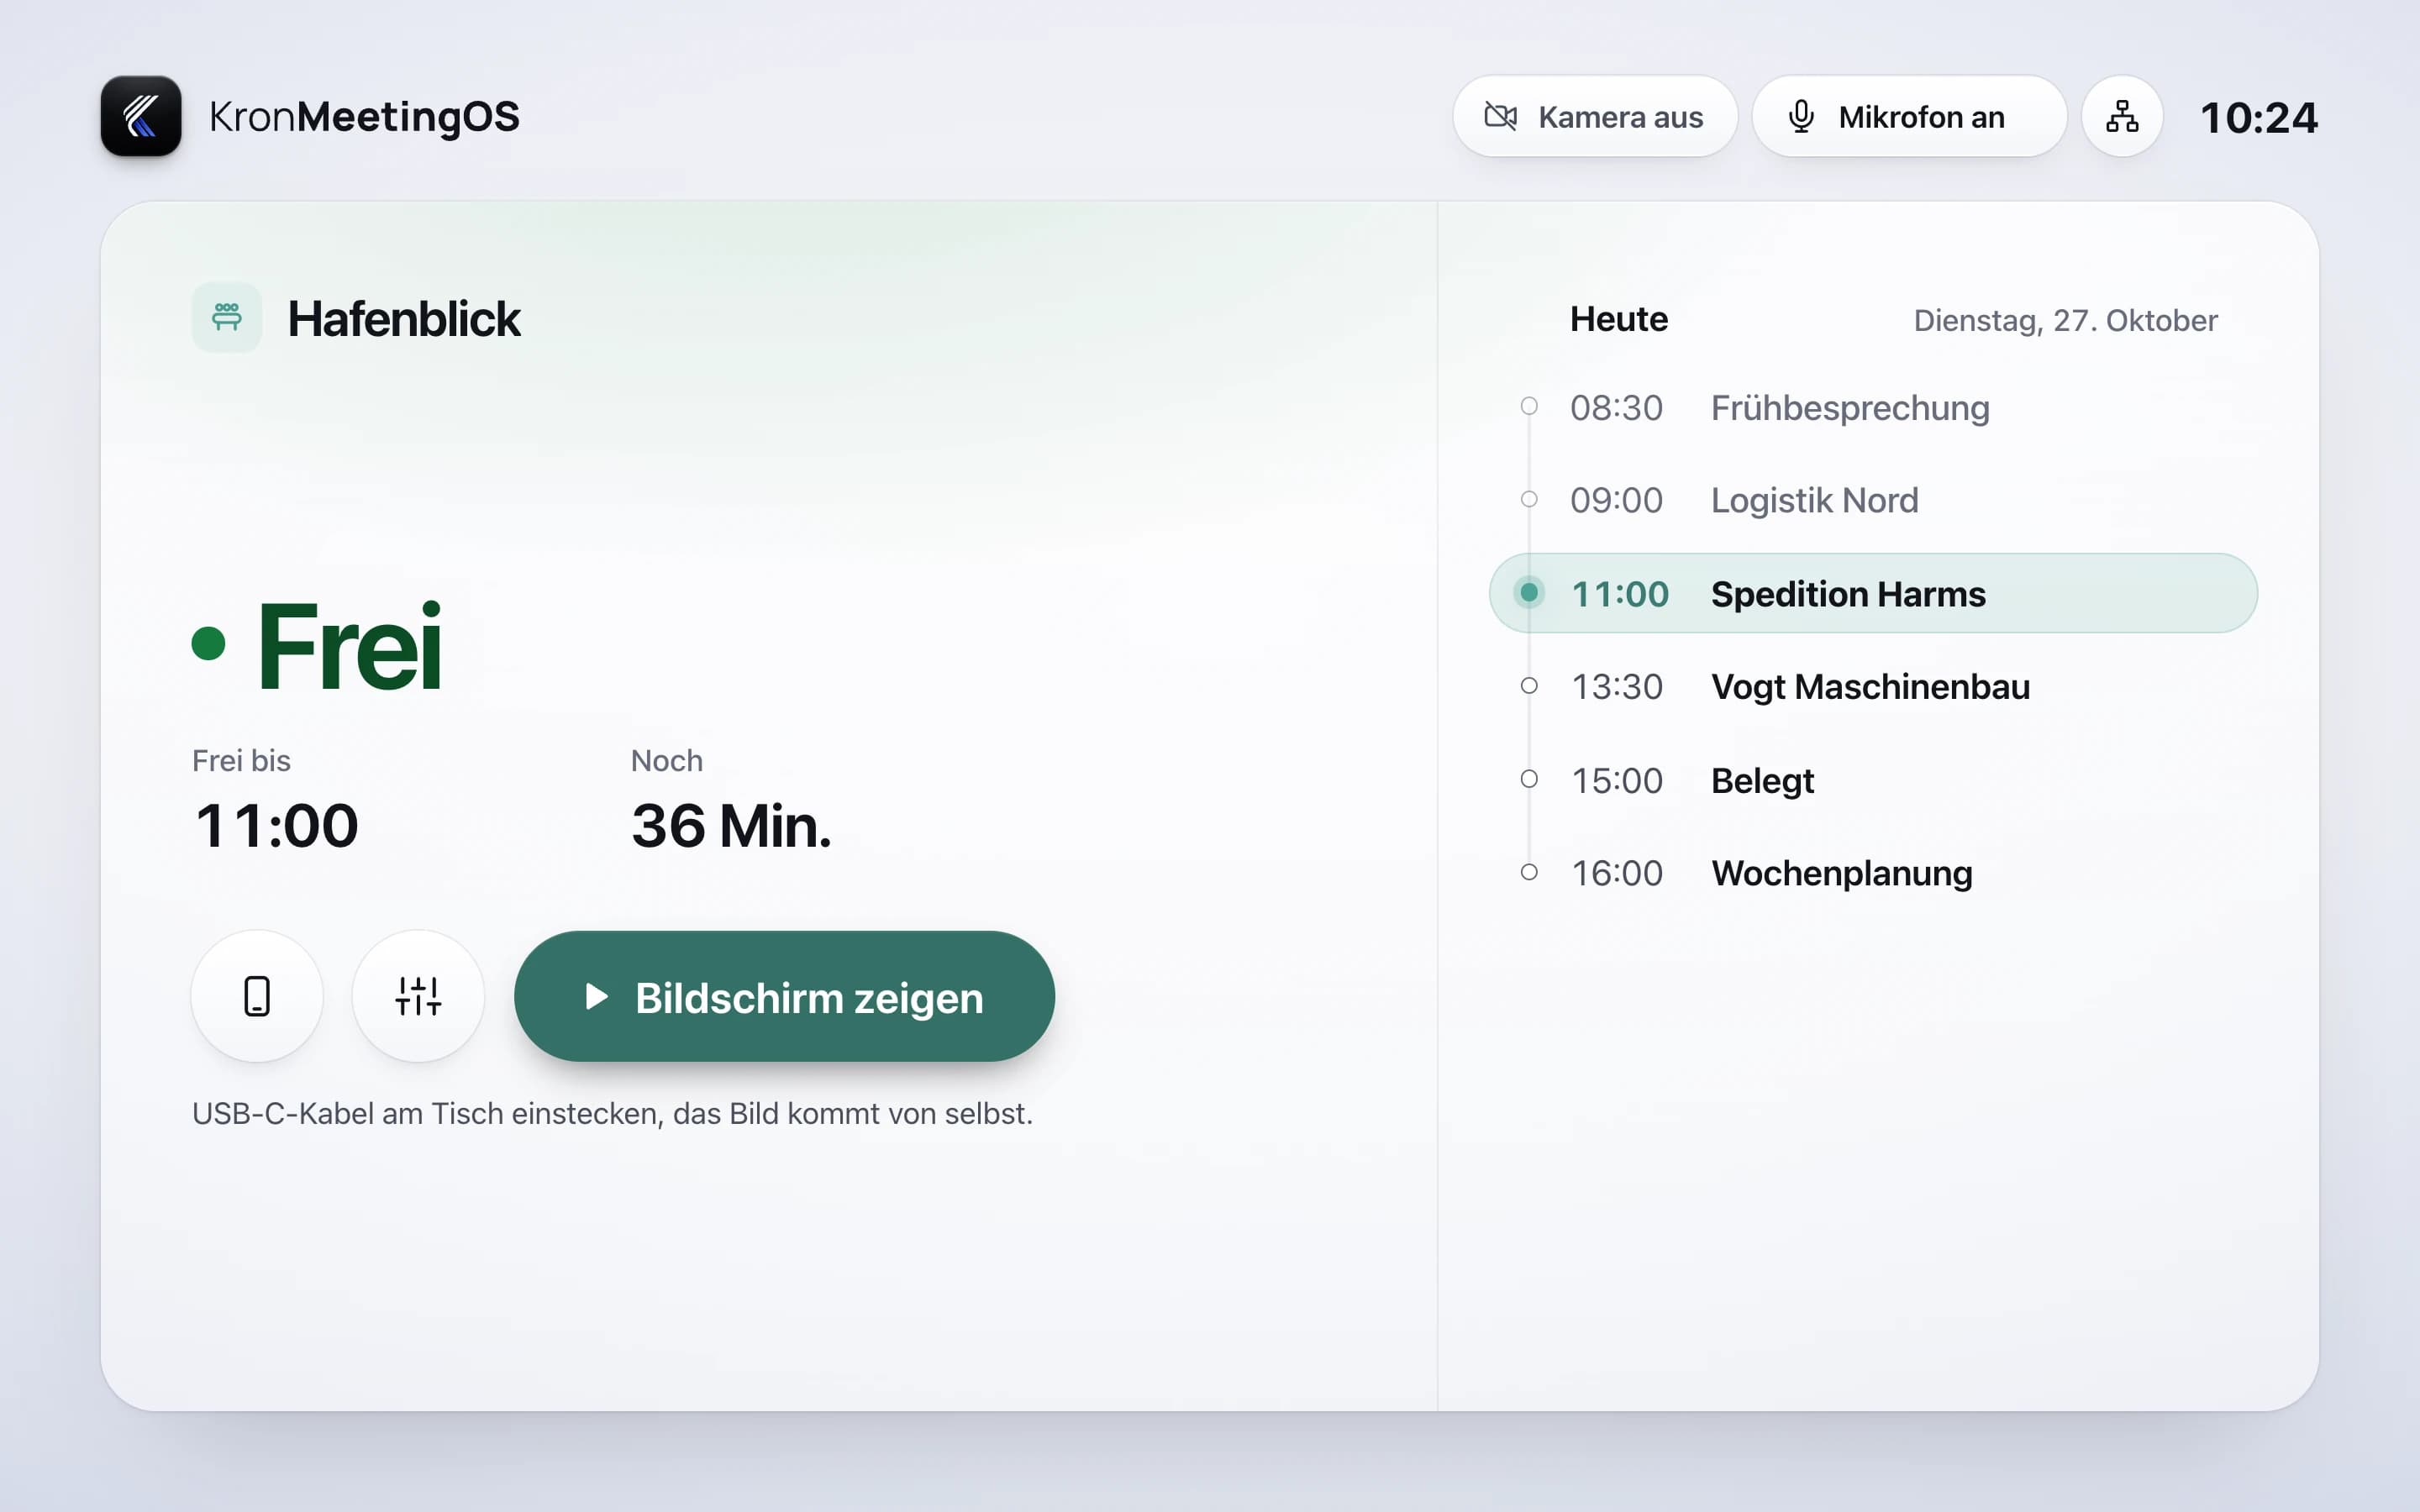Select the 13:30 Vogt Maschinenbau entry
The height and width of the screenshot is (1512, 2420).
[1873, 686]
